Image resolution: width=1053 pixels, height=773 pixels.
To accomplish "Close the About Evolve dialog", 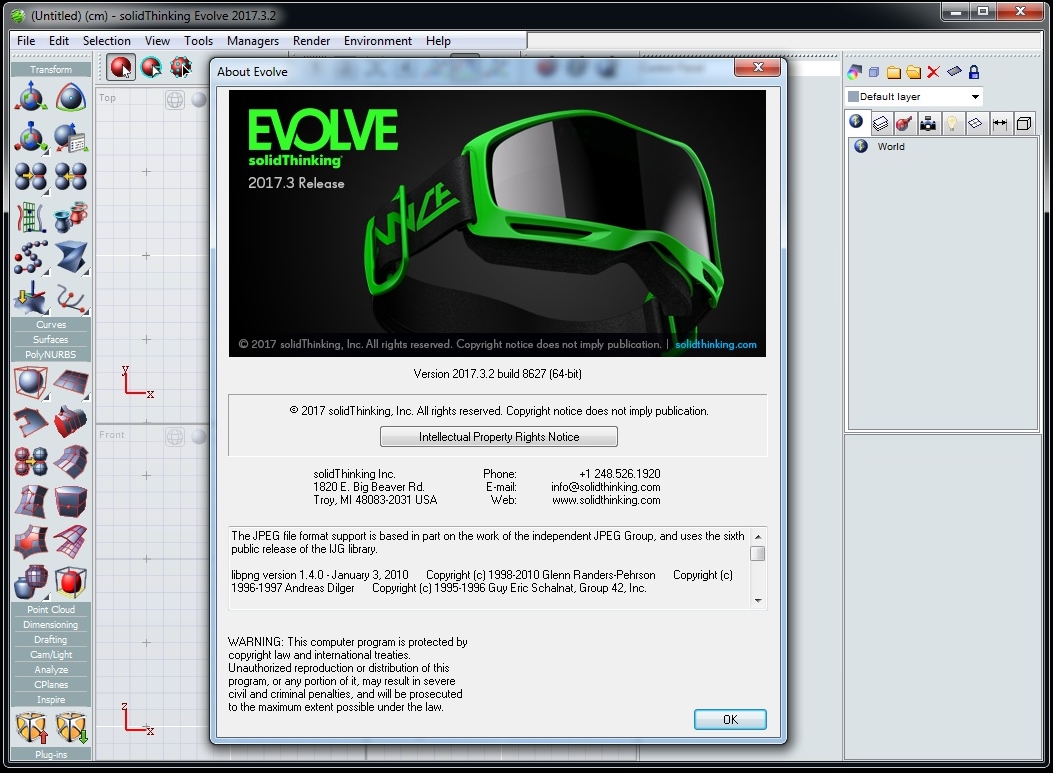I will [758, 67].
